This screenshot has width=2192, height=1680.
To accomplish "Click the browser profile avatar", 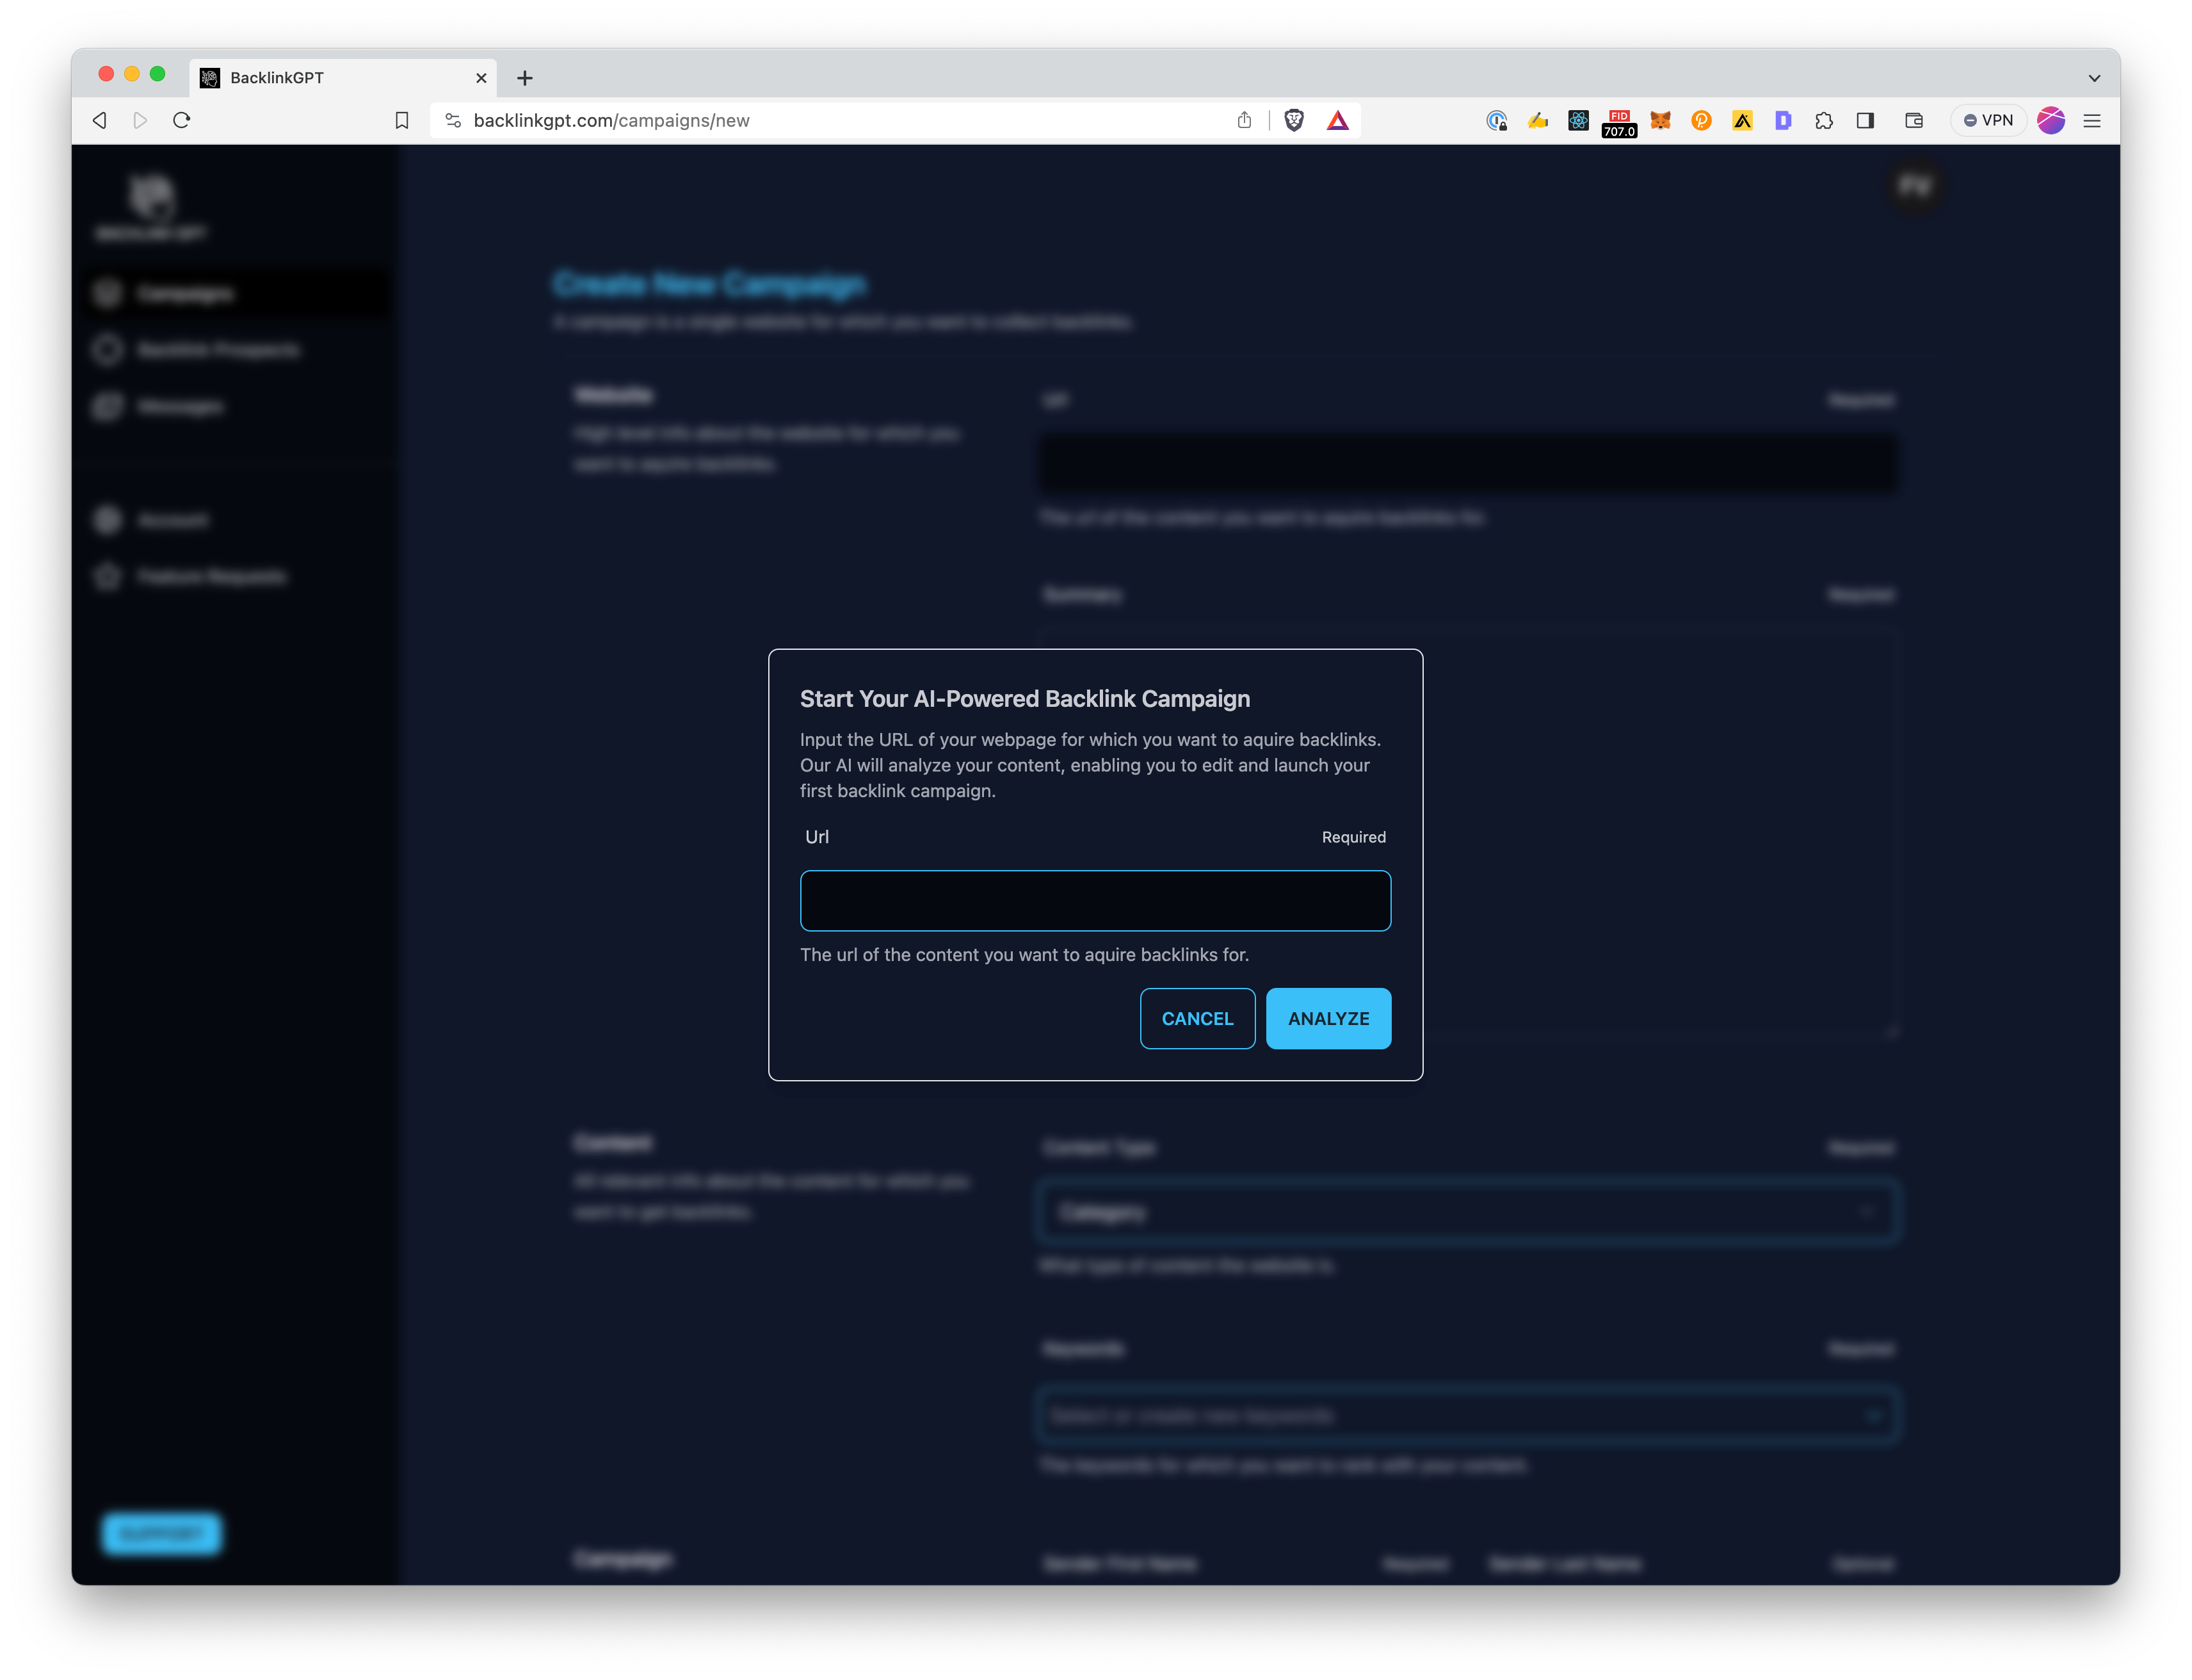I will [2051, 120].
